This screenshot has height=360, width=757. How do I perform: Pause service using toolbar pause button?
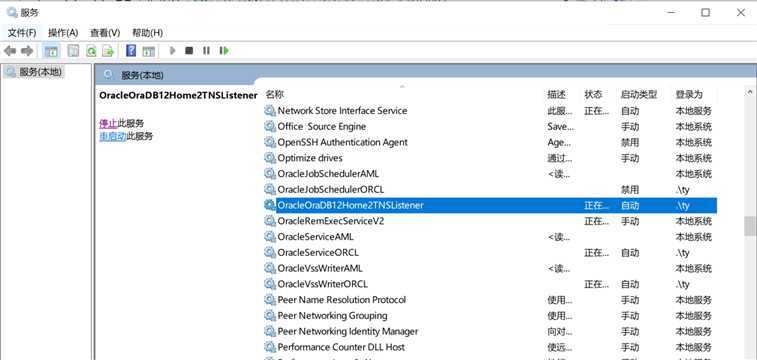pos(207,50)
